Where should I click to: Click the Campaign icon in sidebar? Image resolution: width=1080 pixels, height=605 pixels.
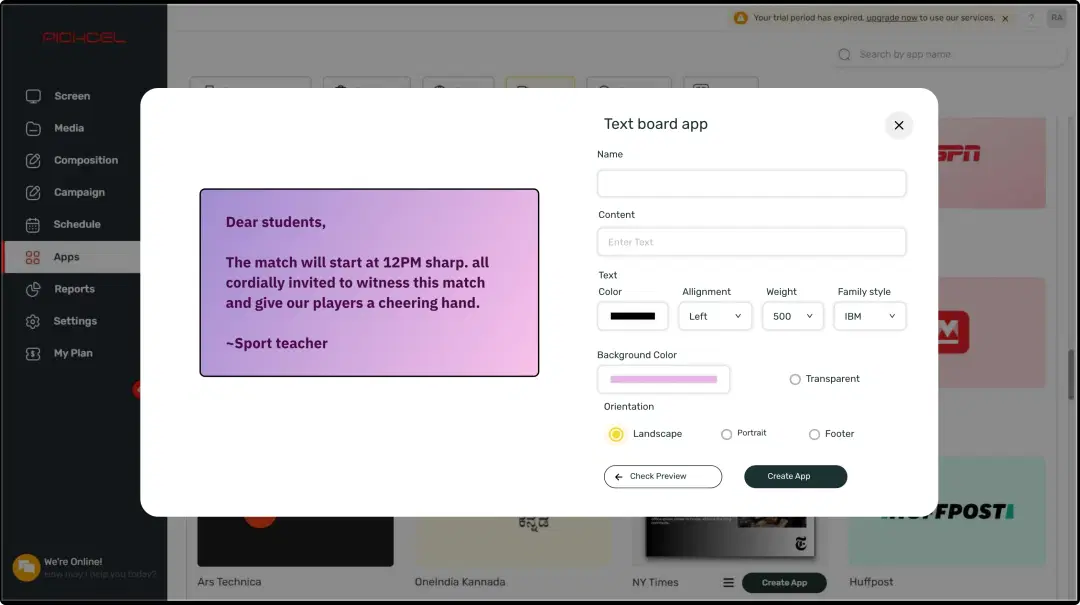(x=33, y=192)
